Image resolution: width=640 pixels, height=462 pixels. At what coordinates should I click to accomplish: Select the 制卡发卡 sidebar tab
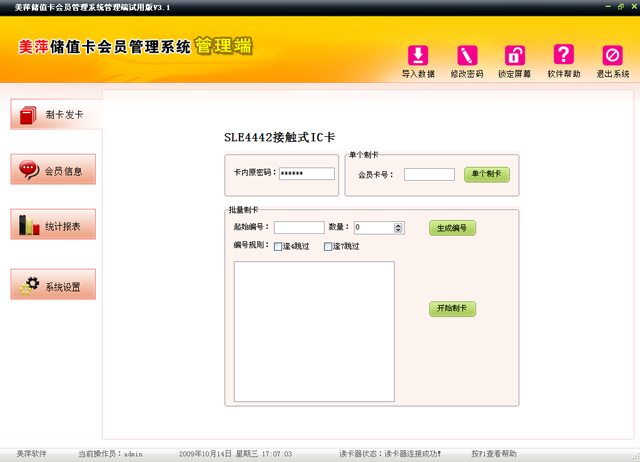coord(55,114)
